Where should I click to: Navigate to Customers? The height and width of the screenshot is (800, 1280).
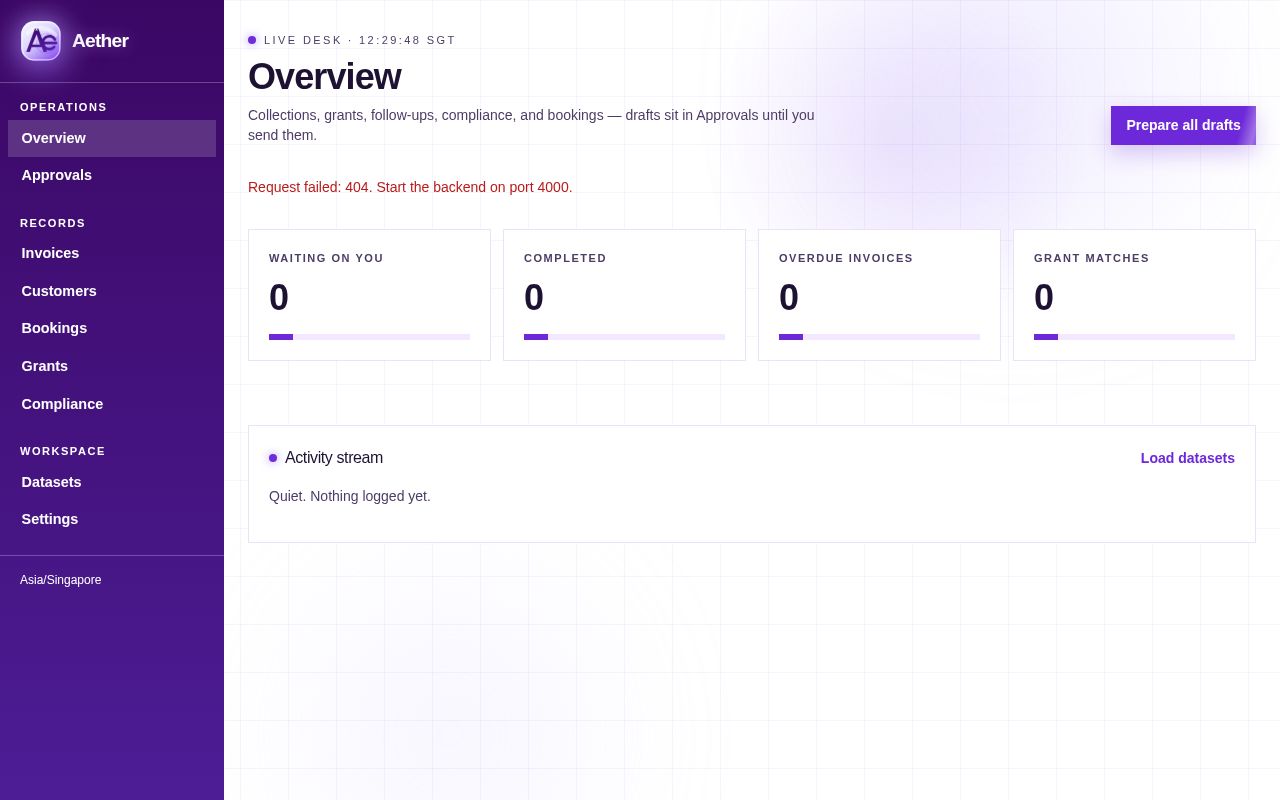click(112, 291)
